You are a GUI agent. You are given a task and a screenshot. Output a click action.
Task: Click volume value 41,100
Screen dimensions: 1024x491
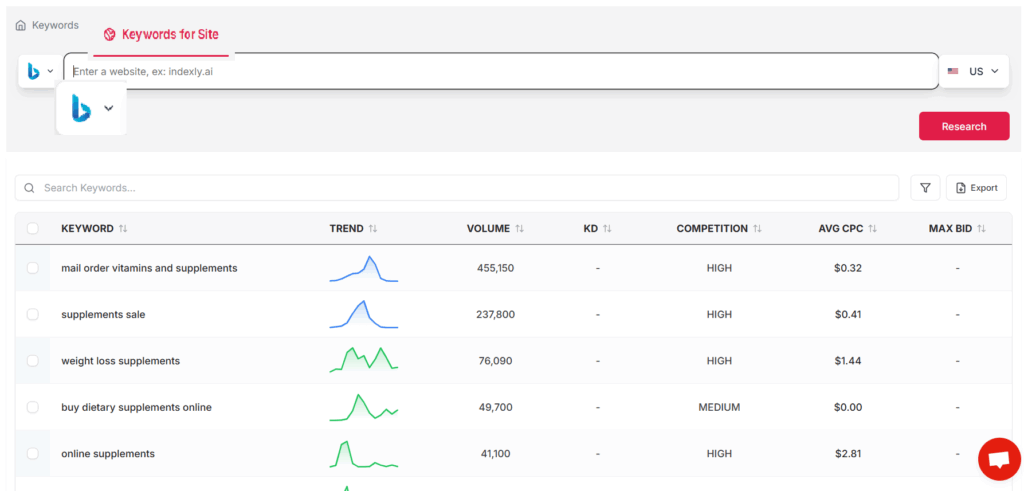(496, 453)
